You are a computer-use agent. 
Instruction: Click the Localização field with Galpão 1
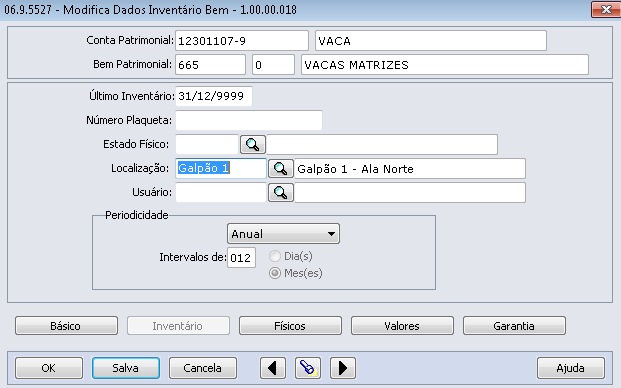pos(221,169)
